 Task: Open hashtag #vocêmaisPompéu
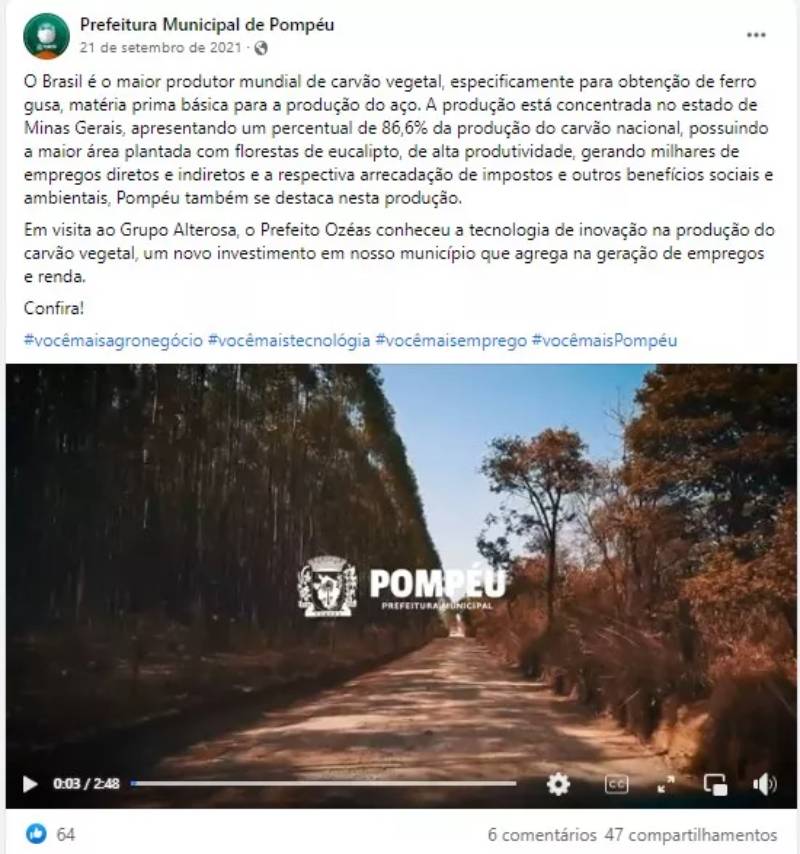(x=604, y=340)
